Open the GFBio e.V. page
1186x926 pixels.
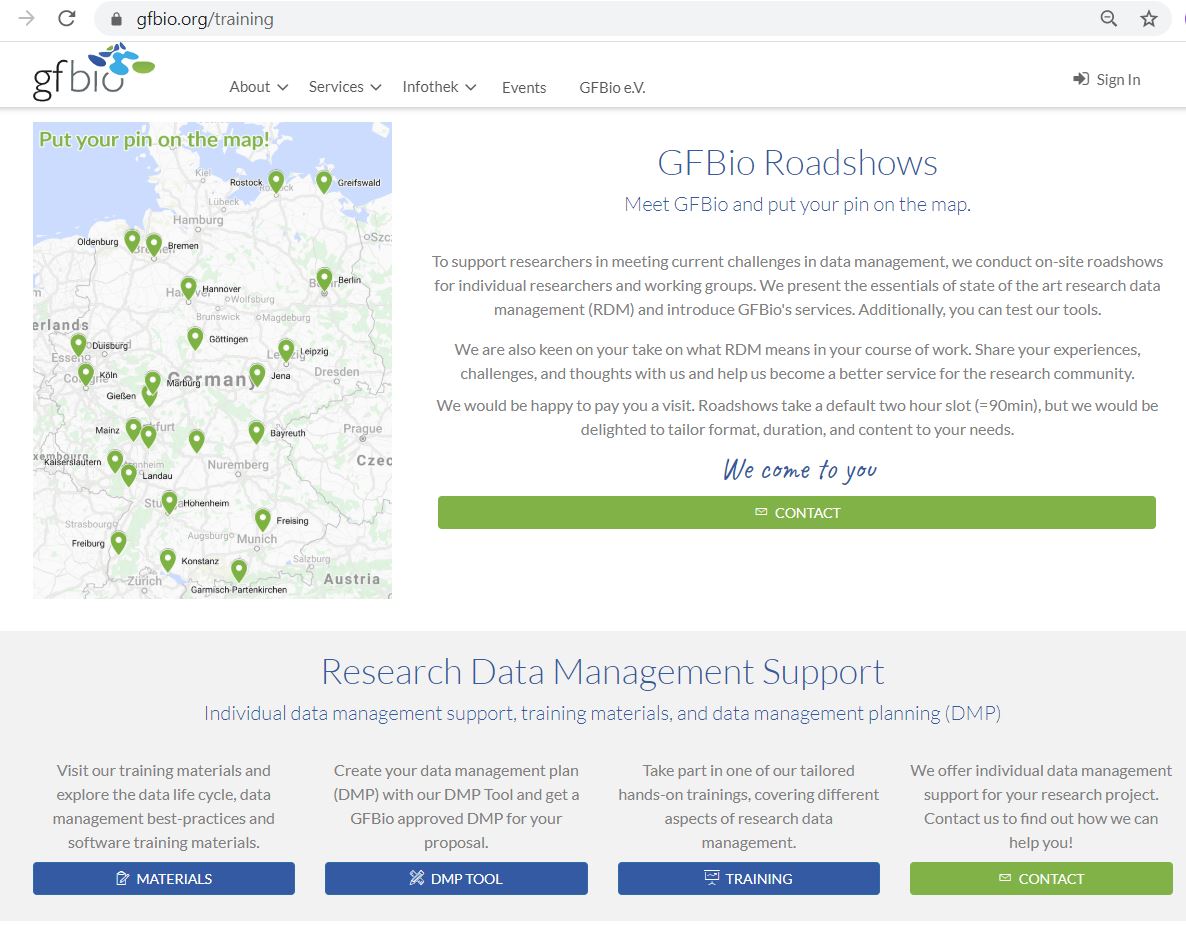point(613,88)
